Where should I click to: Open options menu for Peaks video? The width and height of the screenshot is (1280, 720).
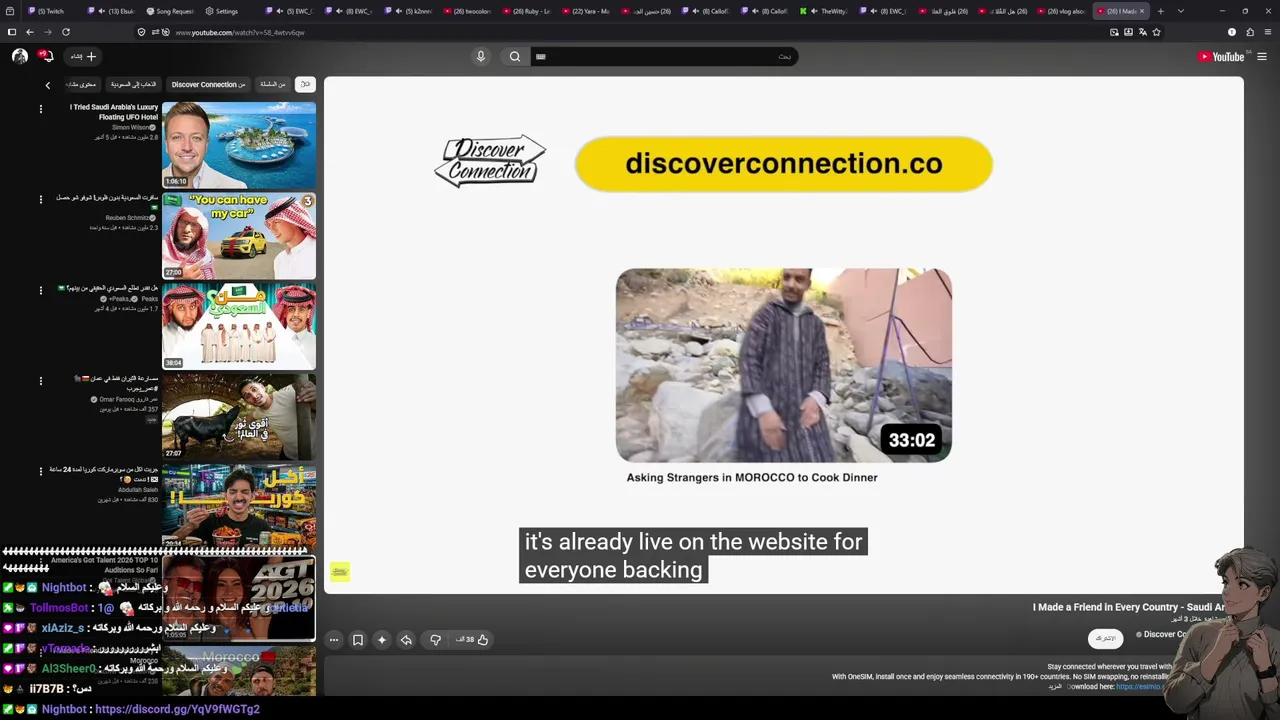tap(41, 290)
